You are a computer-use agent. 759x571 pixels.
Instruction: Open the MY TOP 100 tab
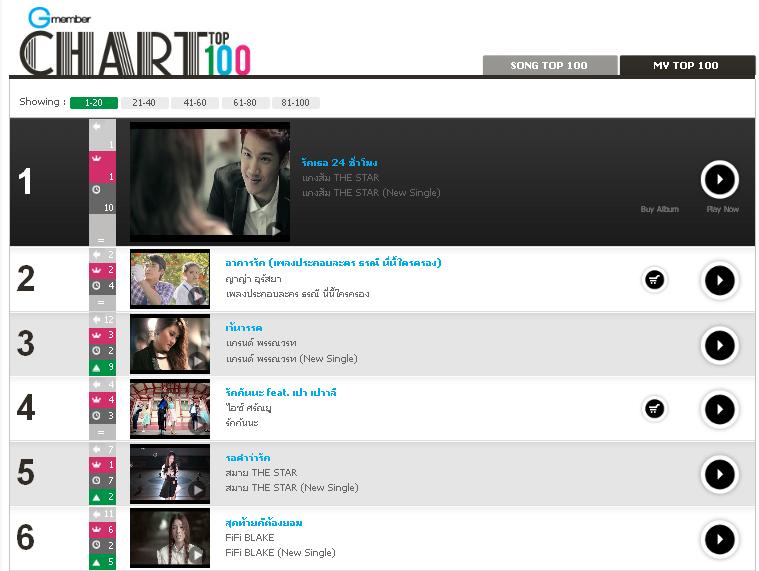tap(686, 65)
